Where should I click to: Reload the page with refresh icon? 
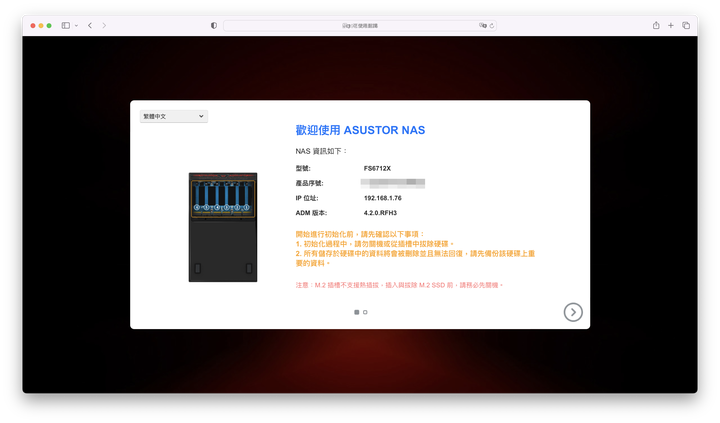[x=492, y=26]
